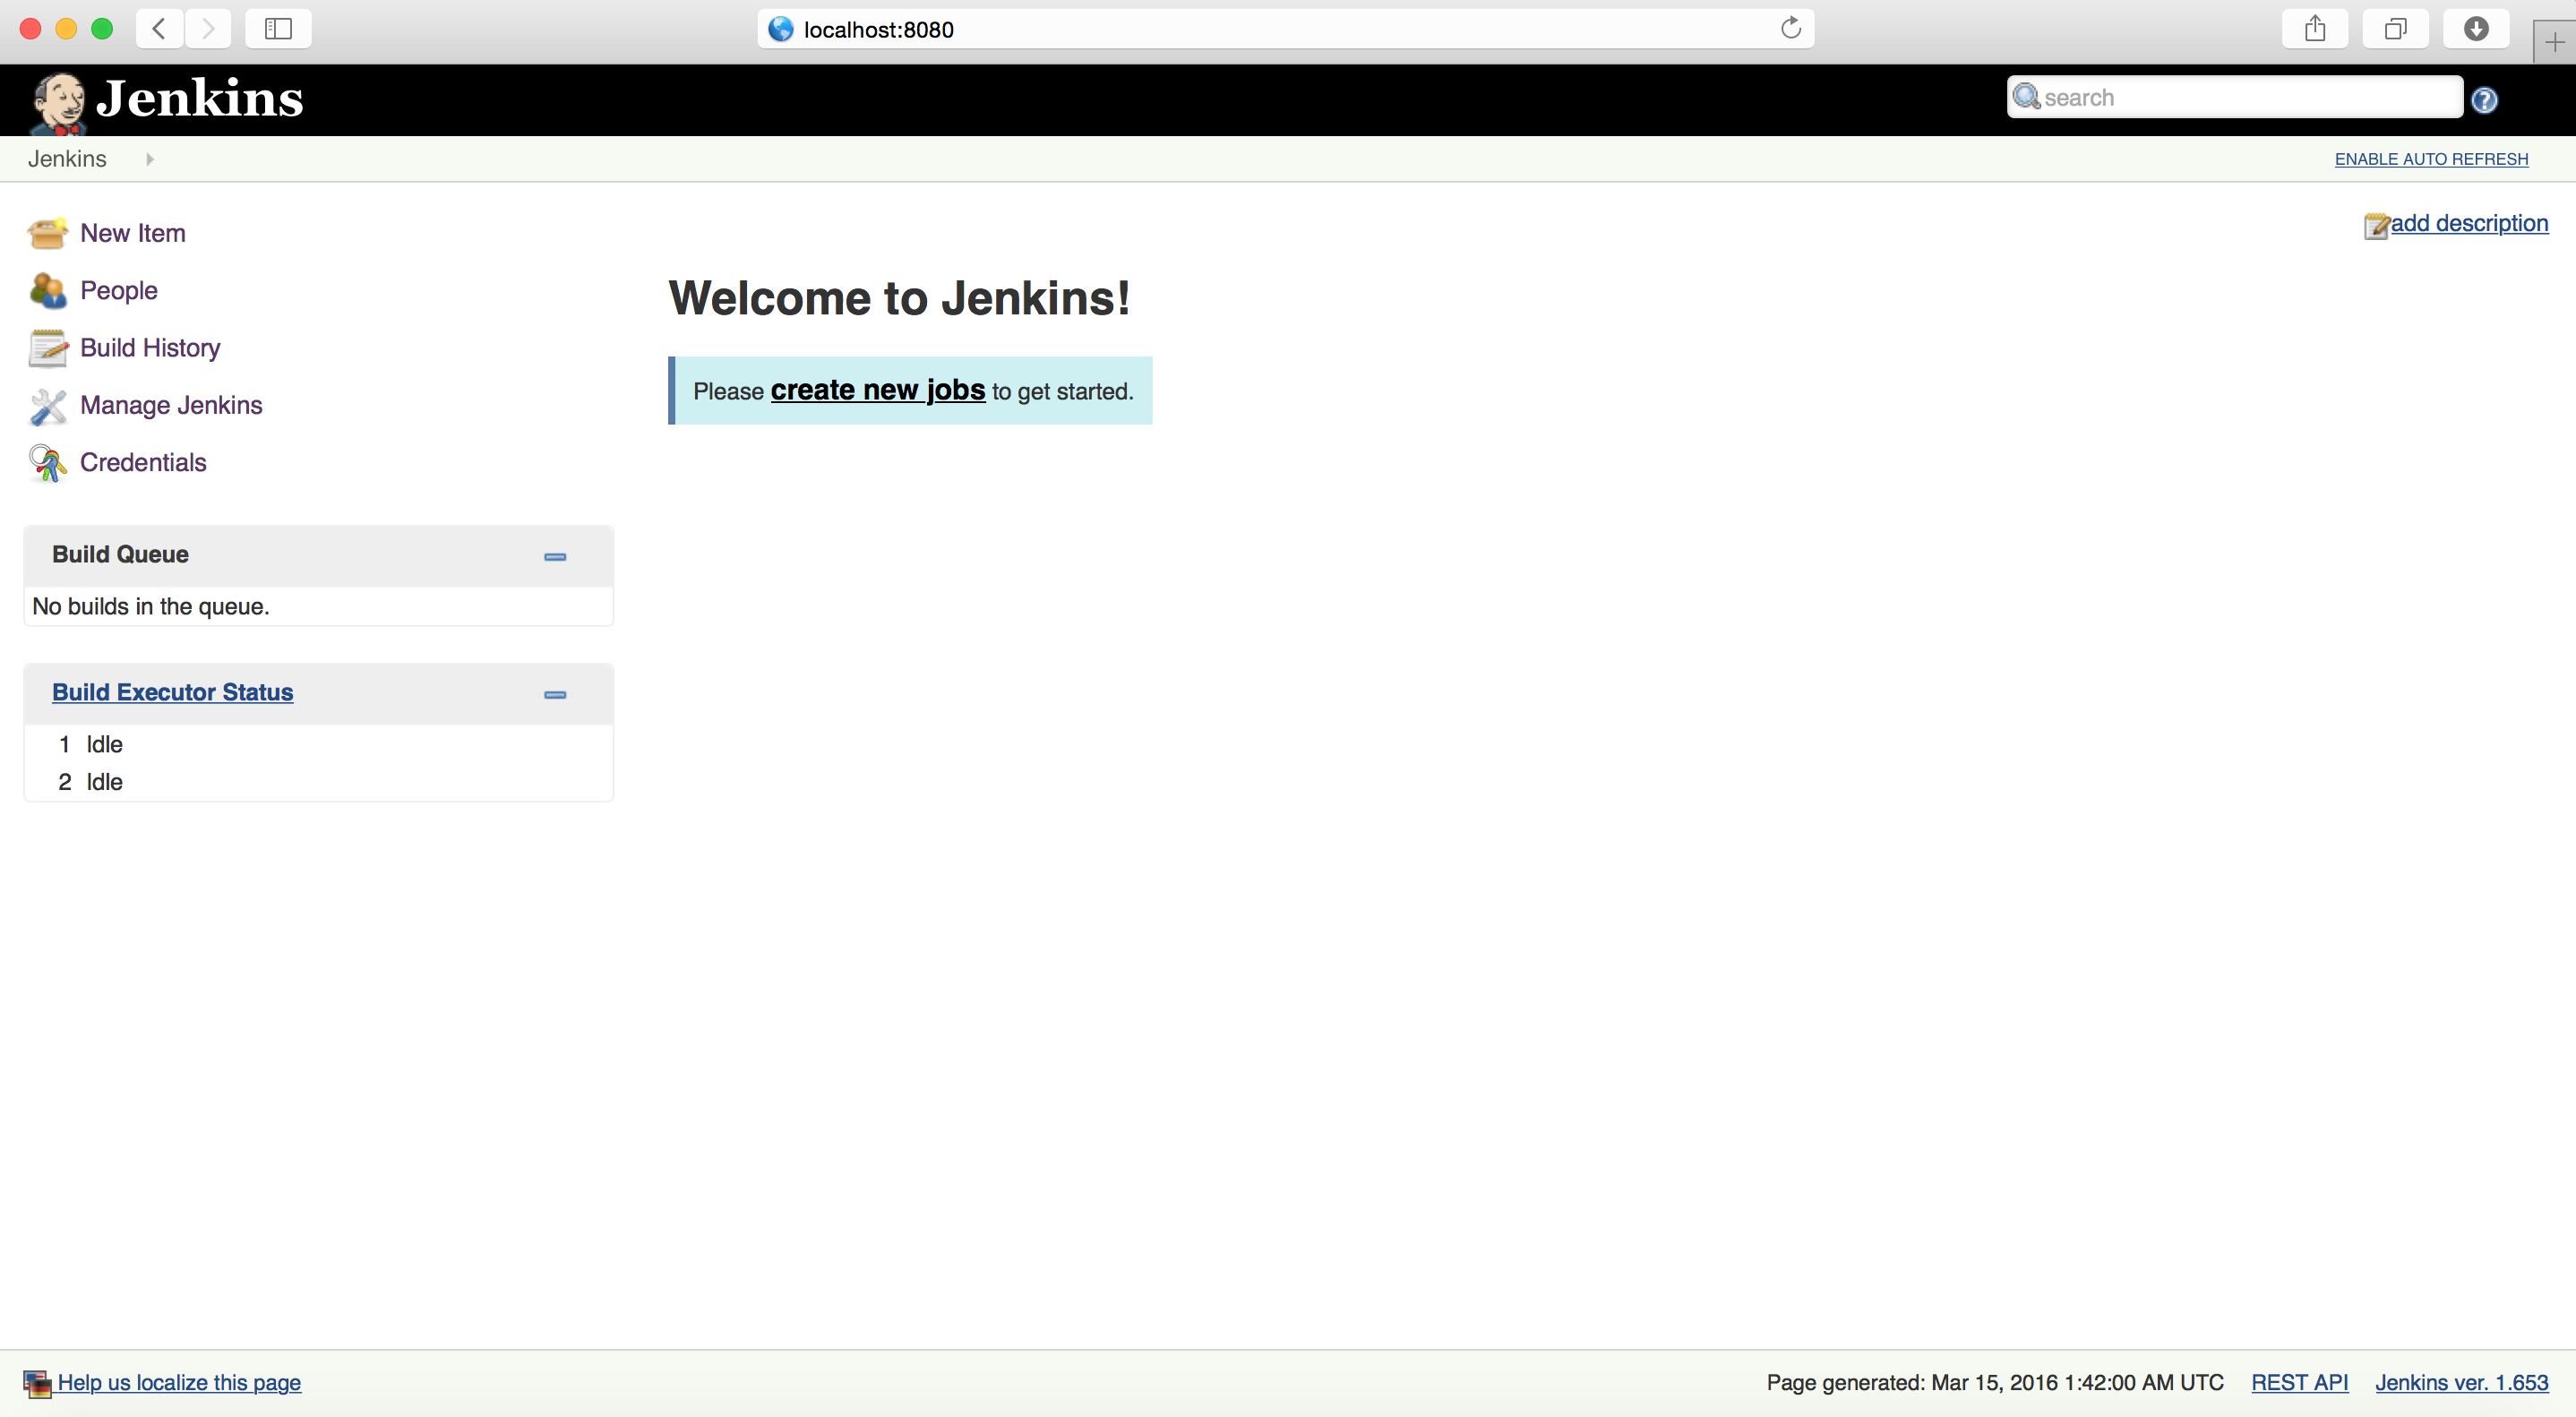The width and height of the screenshot is (2576, 1417).
Task: Collapse the Build Queue panel
Action: tap(555, 557)
